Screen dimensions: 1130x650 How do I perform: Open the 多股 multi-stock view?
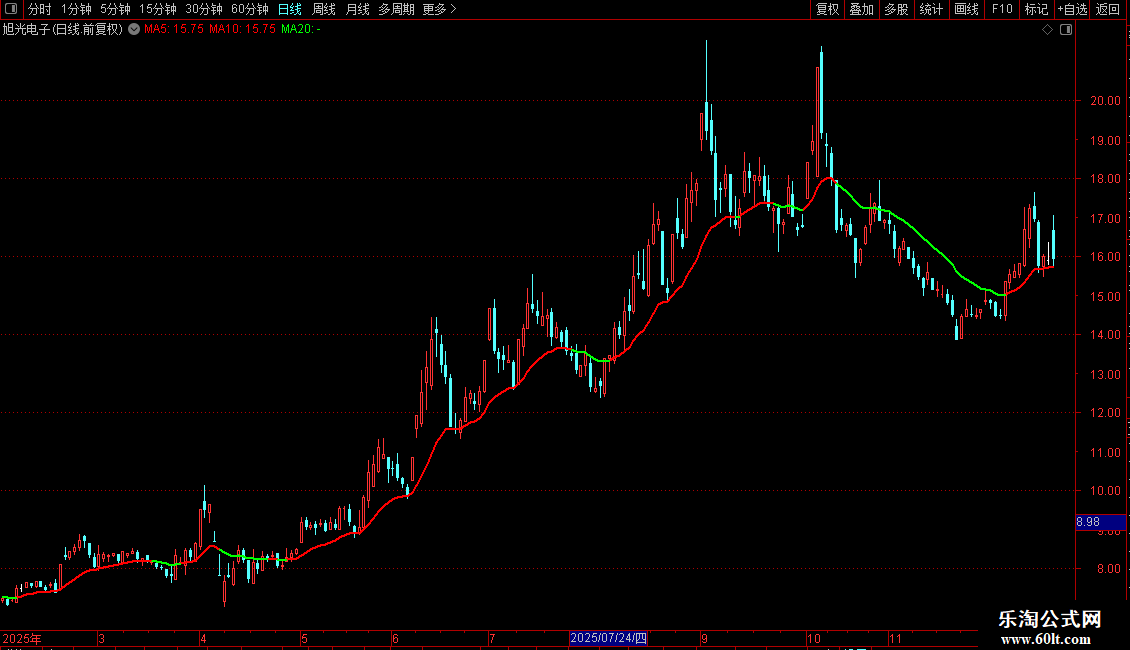[x=896, y=9]
